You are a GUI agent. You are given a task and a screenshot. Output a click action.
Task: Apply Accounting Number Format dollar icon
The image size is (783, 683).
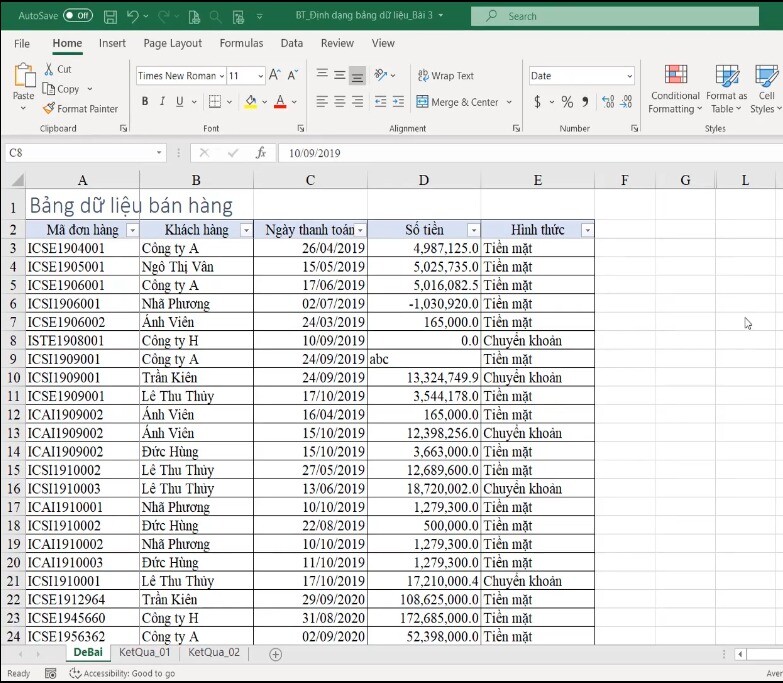[x=537, y=102]
